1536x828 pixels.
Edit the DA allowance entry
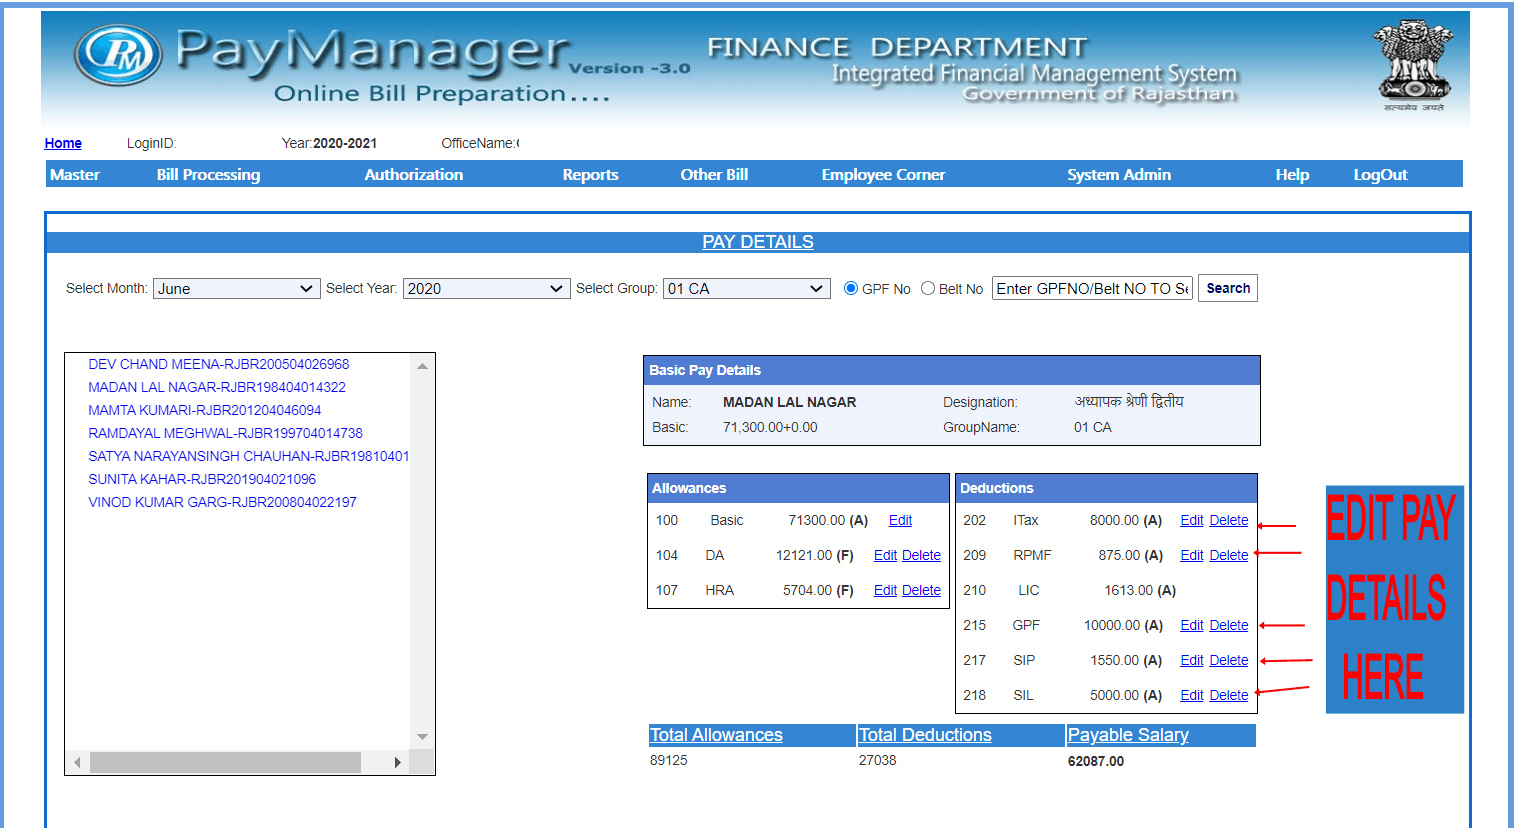[x=885, y=555]
